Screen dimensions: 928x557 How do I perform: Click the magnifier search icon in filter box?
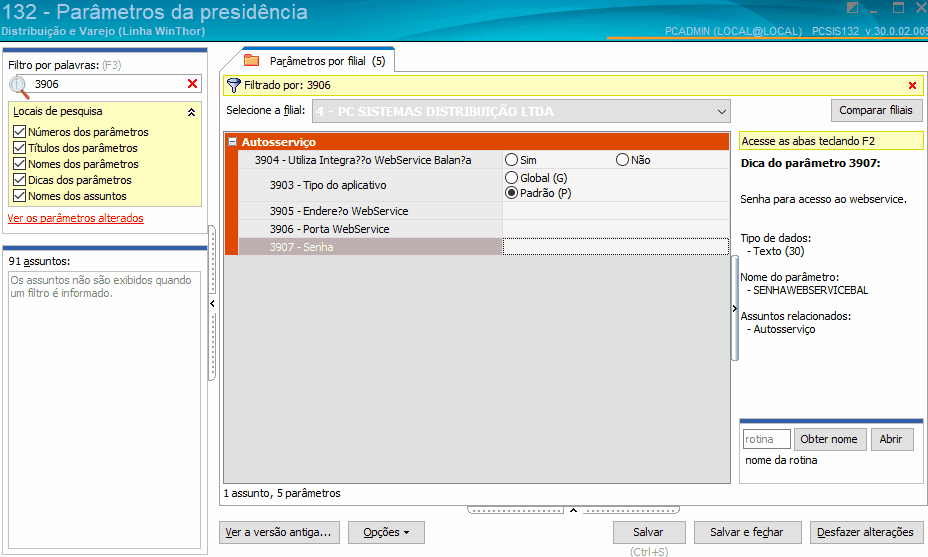[19, 86]
